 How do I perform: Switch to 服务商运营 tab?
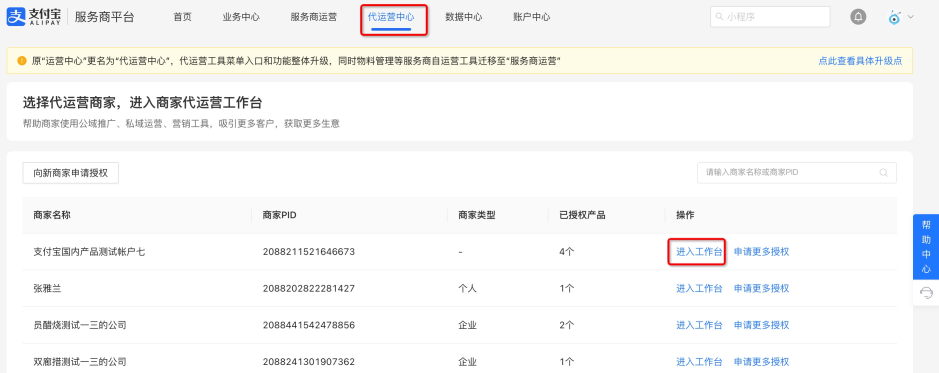click(x=313, y=17)
